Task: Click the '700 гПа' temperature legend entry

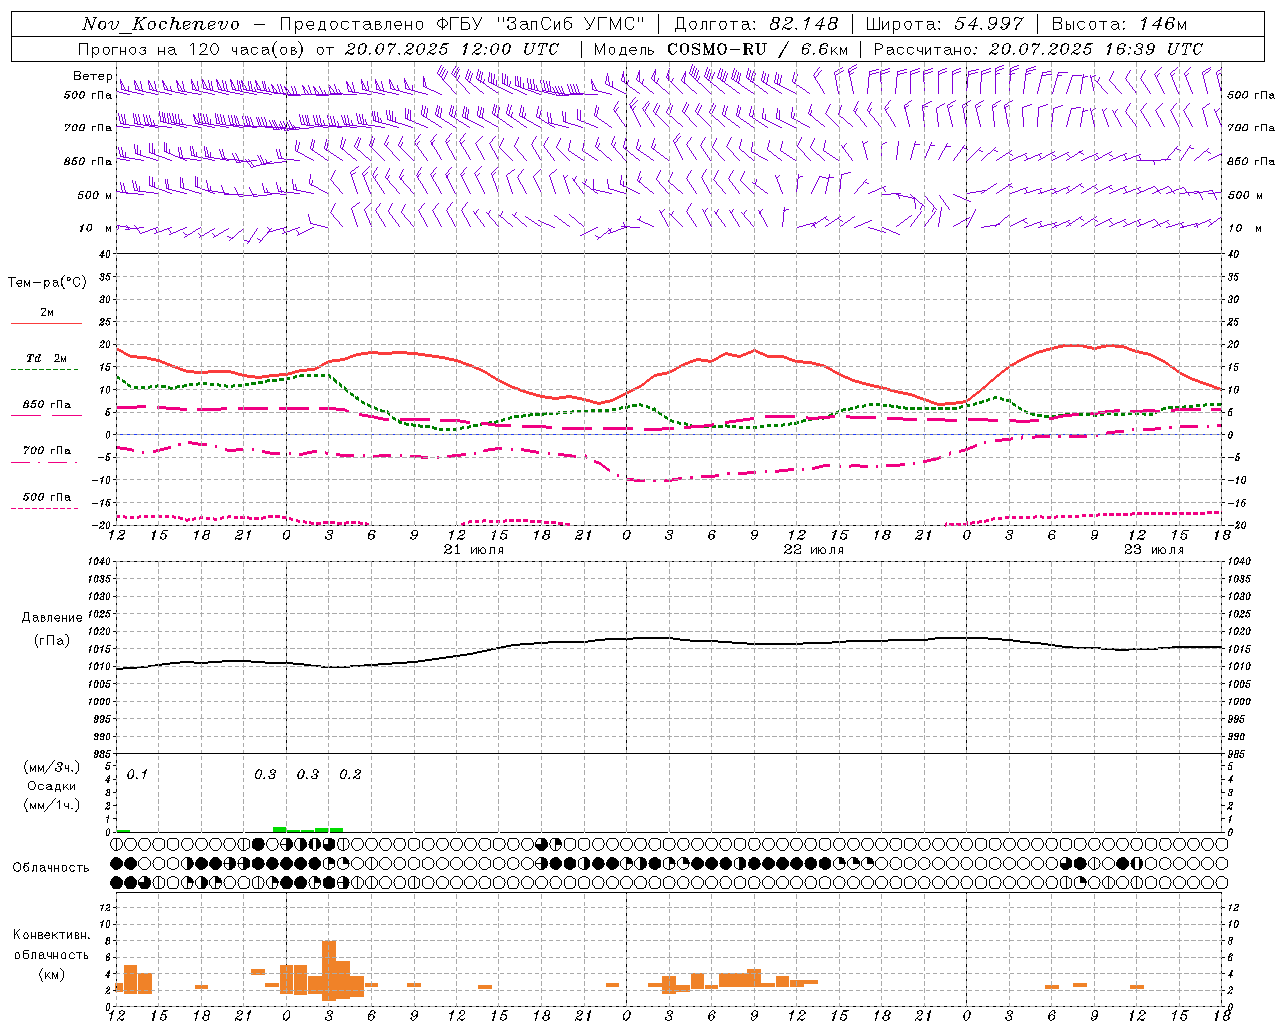Action: point(47,450)
